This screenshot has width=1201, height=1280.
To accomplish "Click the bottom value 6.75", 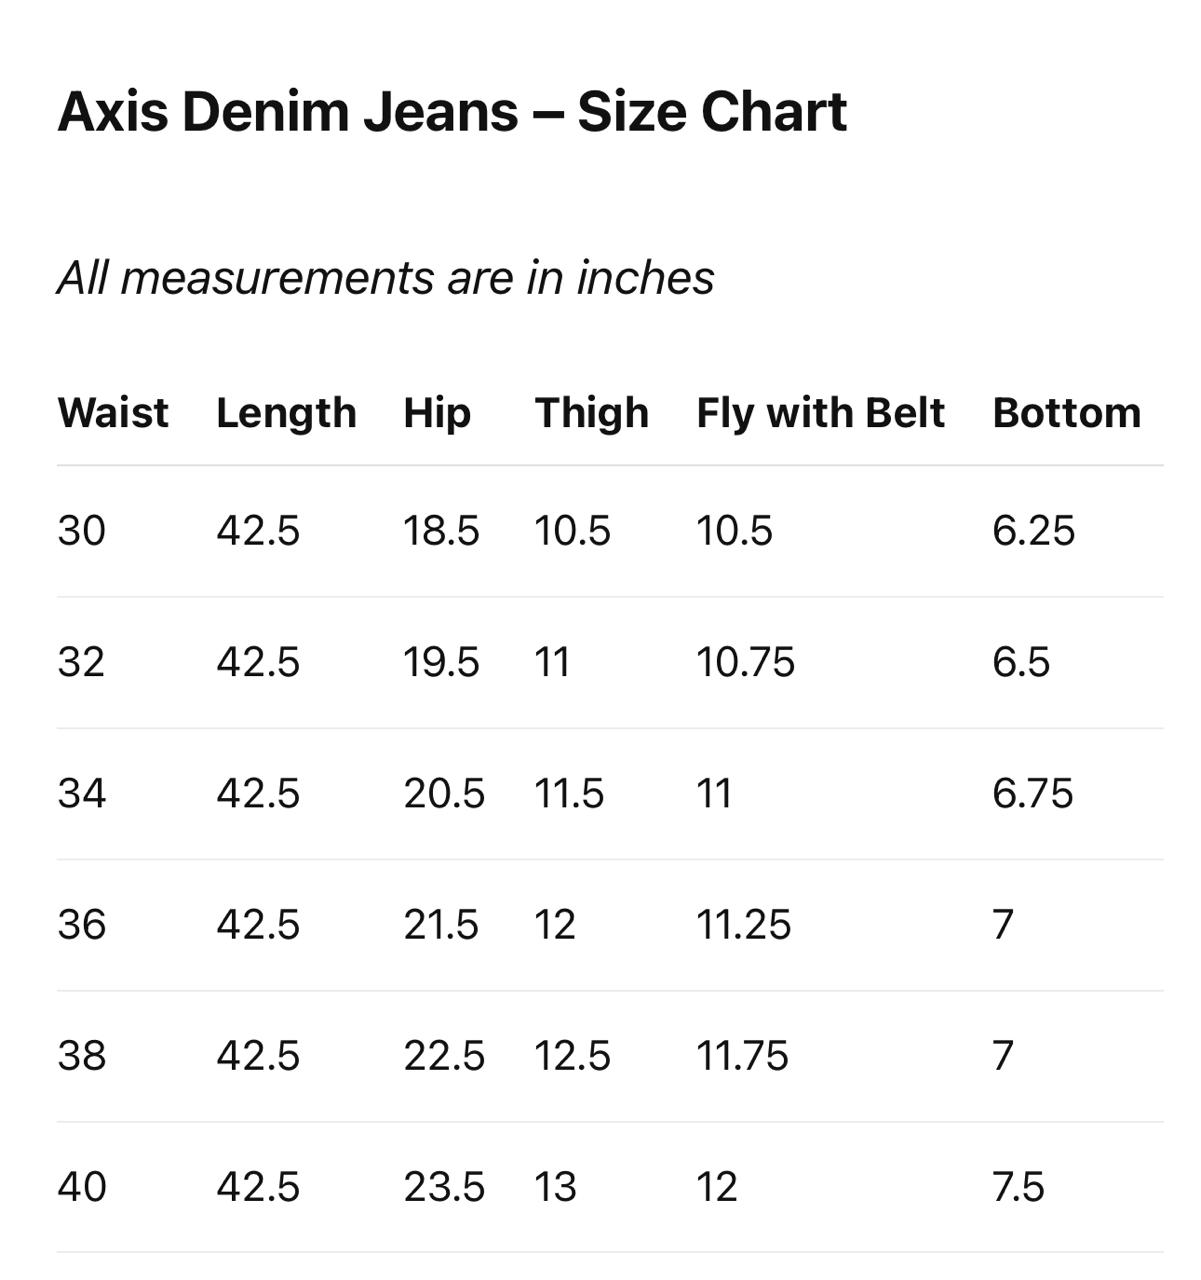I will [1032, 794].
